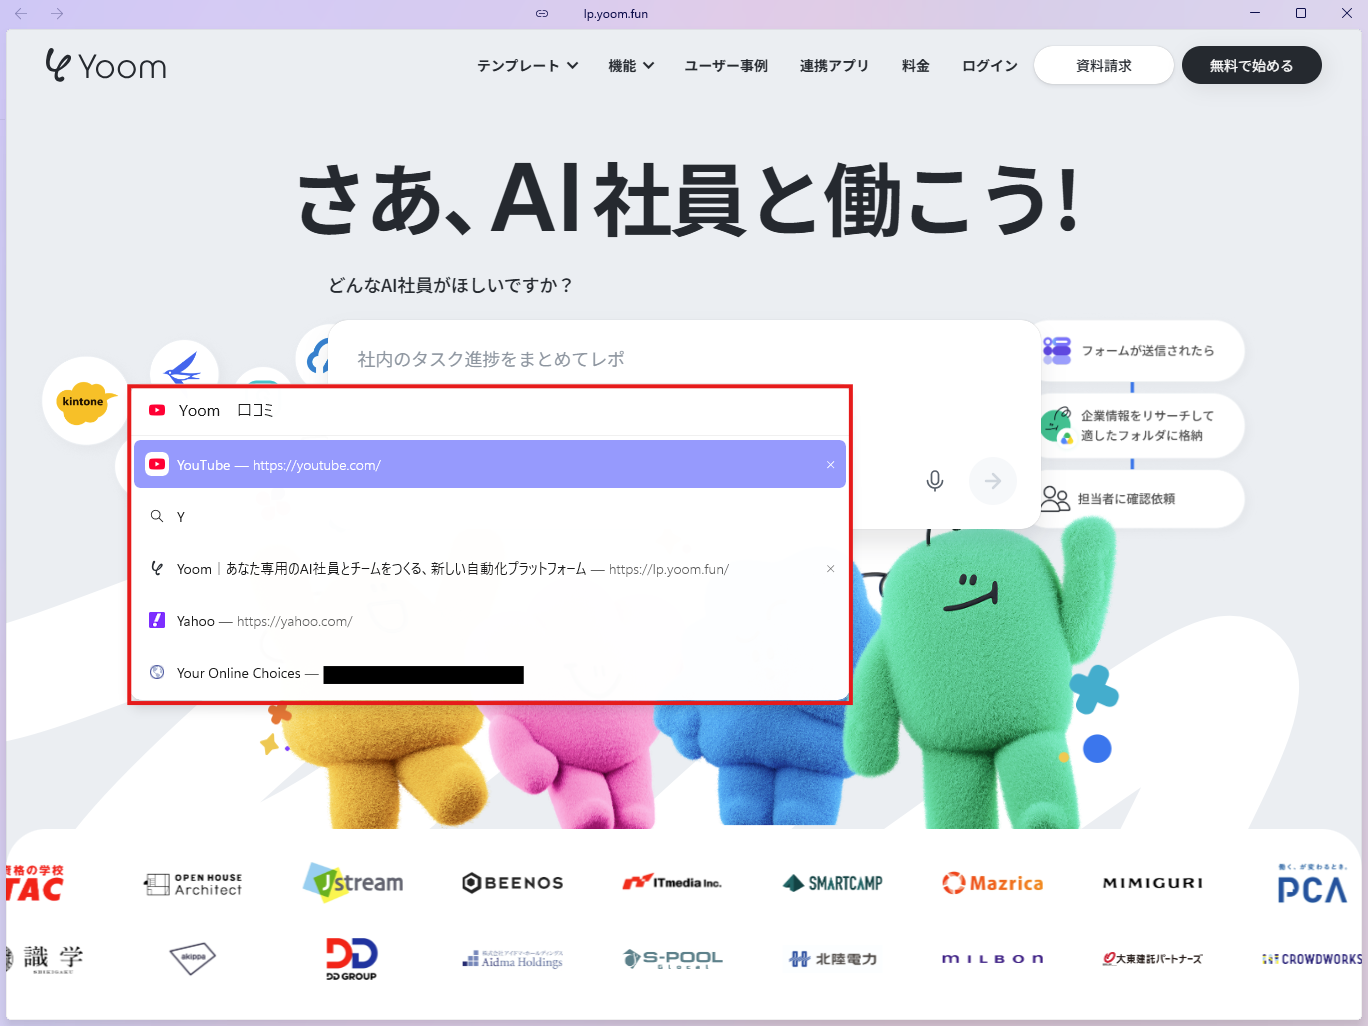Click the Mazrica company logo
The width and height of the screenshot is (1368, 1026).
click(993, 883)
